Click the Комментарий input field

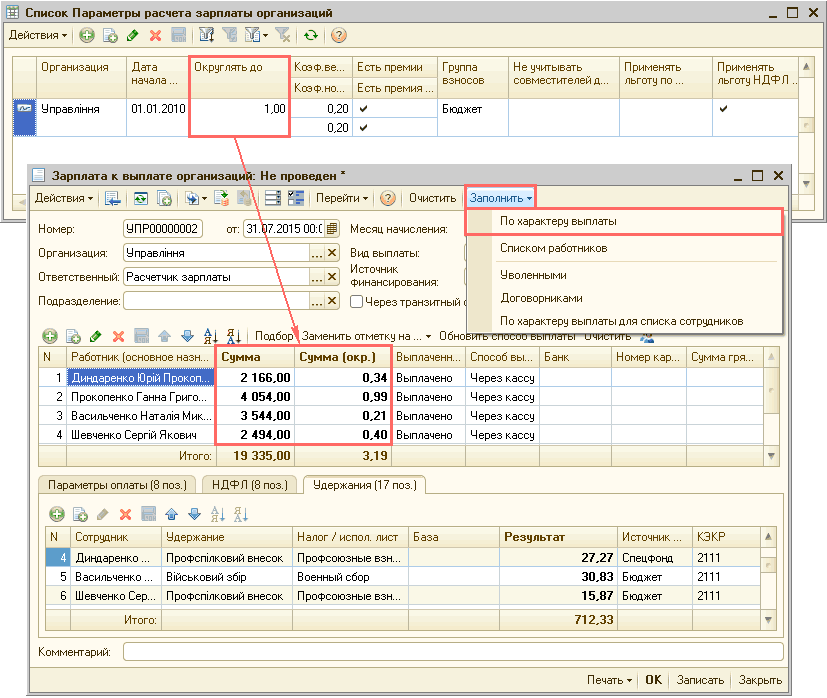(x=452, y=653)
